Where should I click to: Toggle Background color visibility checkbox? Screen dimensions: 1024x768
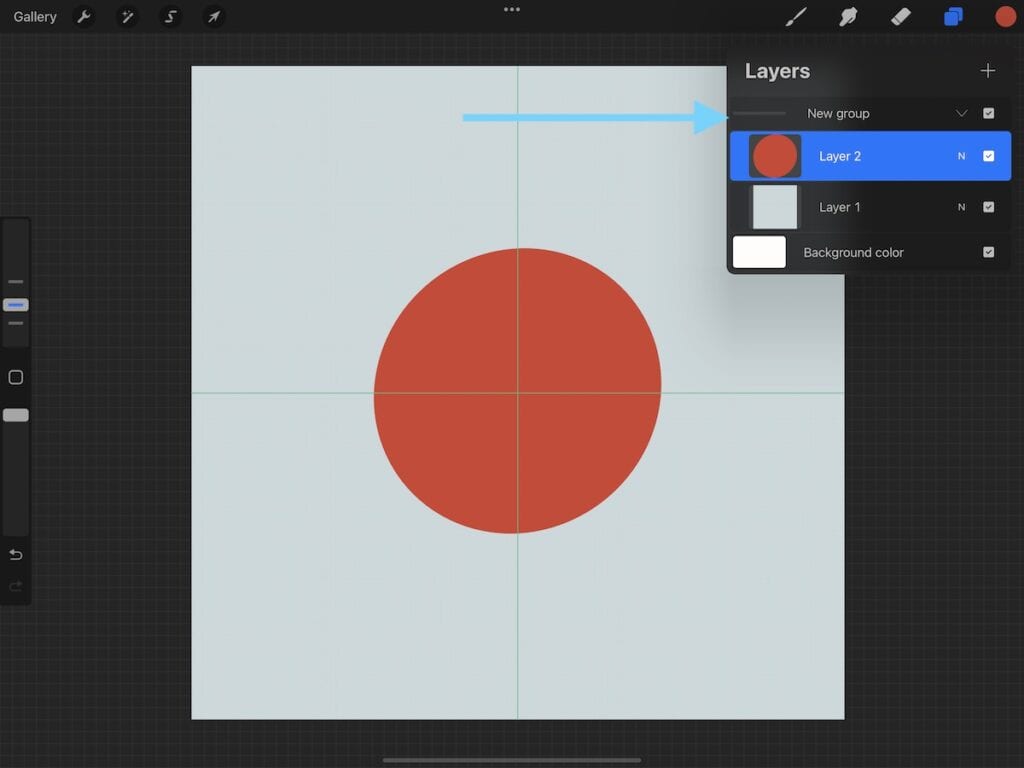[x=988, y=252]
